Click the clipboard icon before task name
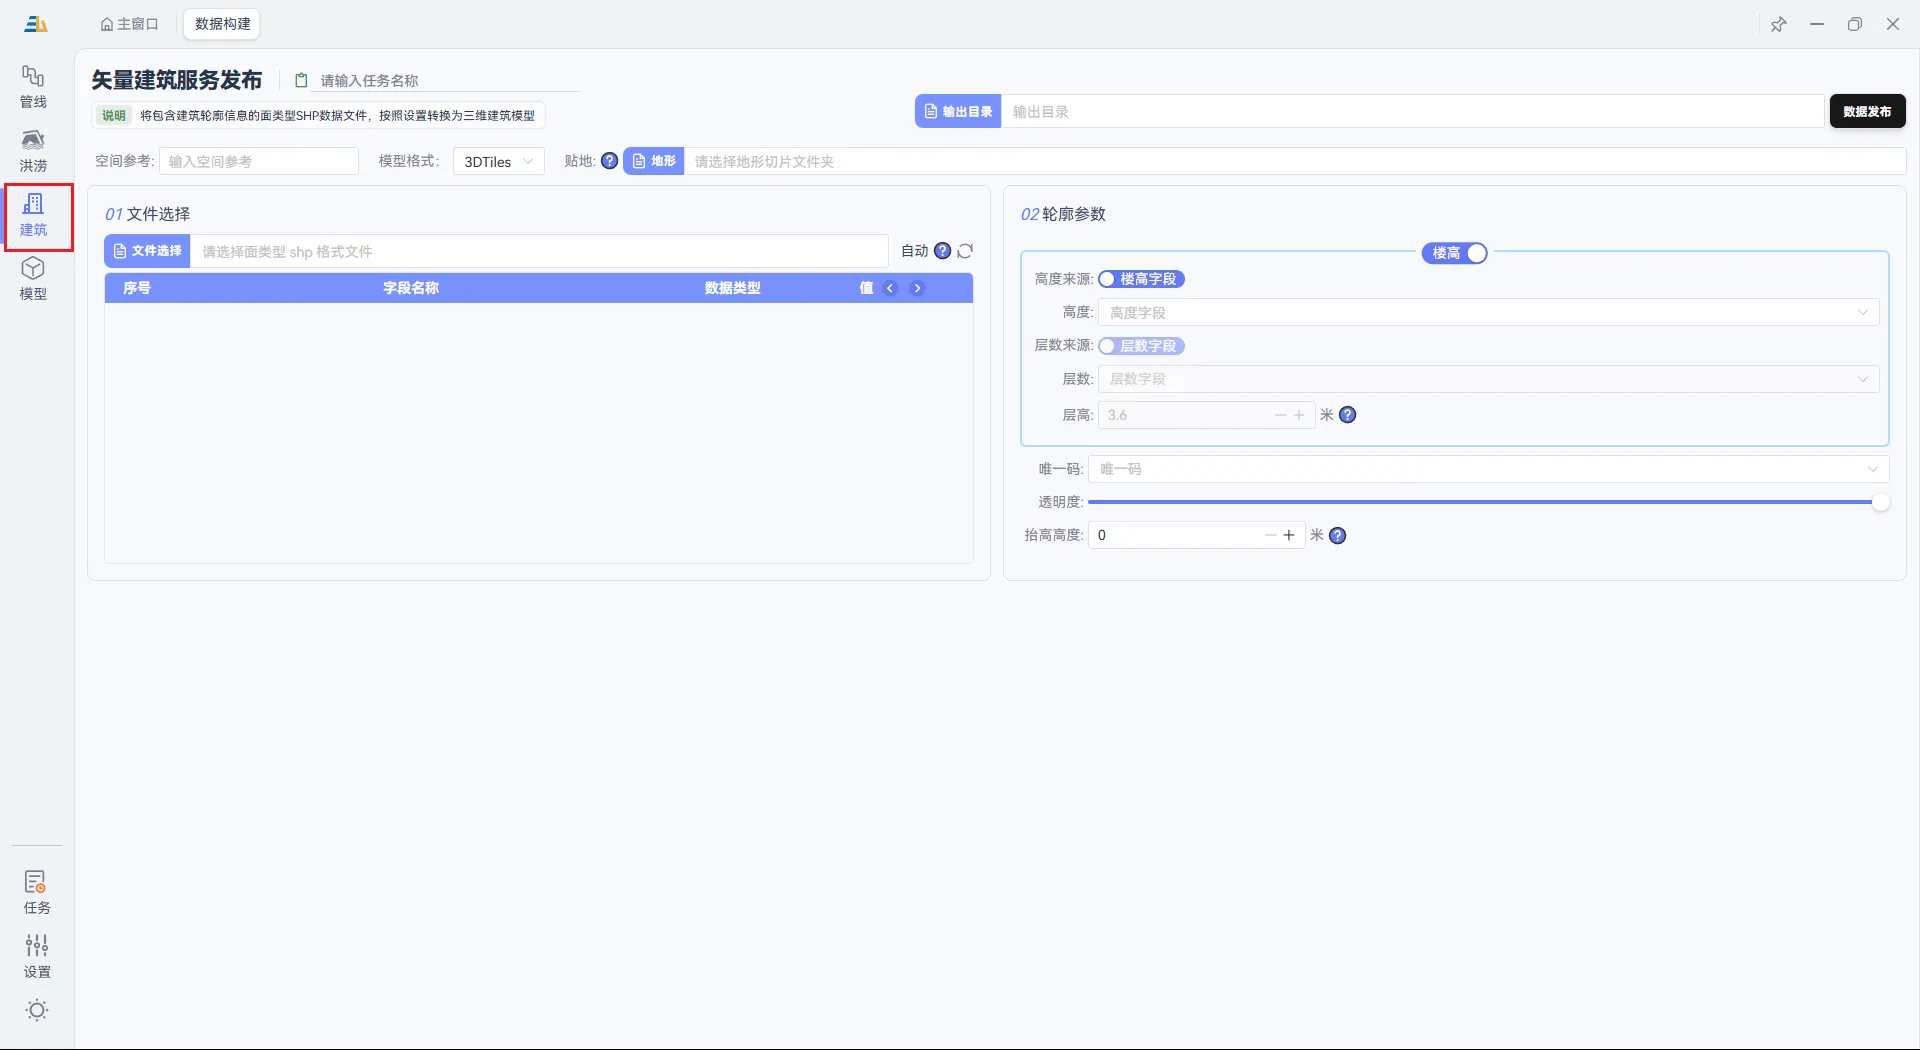The image size is (1920, 1050). click(301, 80)
